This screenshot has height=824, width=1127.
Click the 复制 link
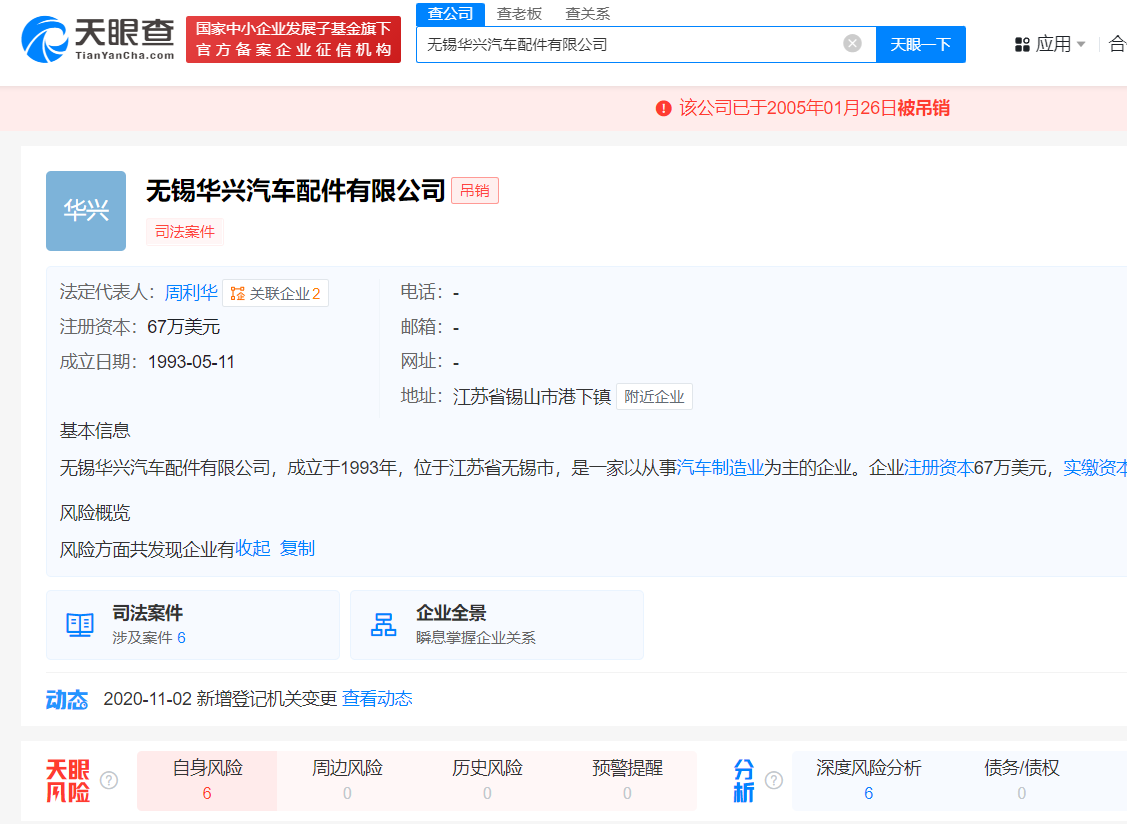point(297,549)
